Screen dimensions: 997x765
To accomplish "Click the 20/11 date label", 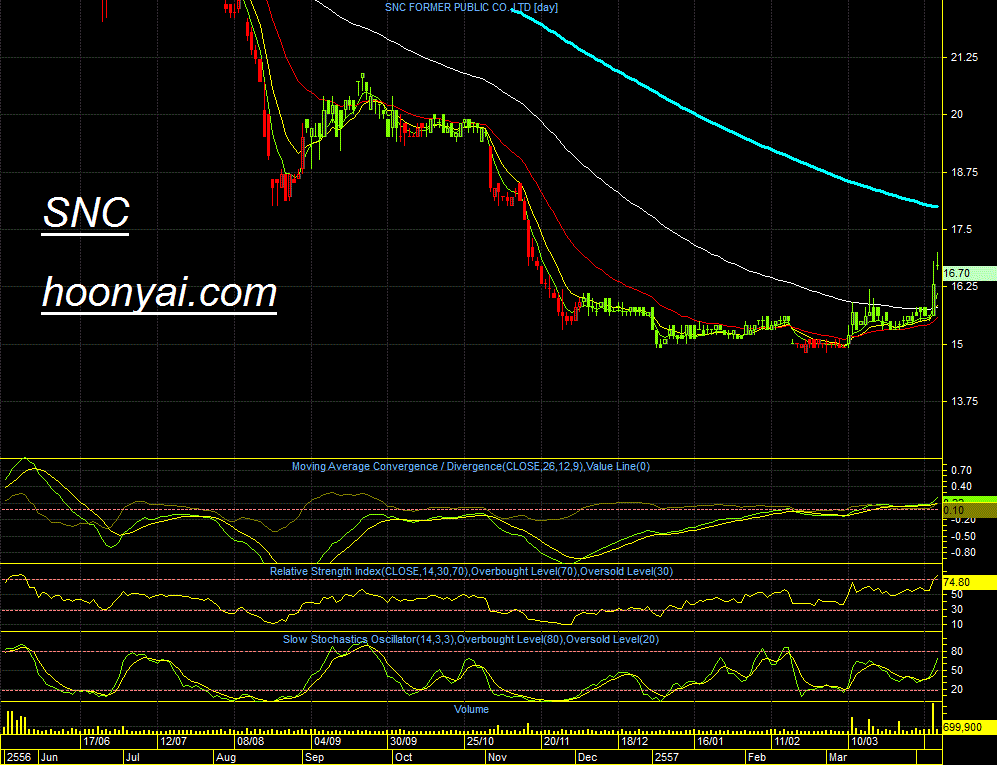I will [557, 741].
